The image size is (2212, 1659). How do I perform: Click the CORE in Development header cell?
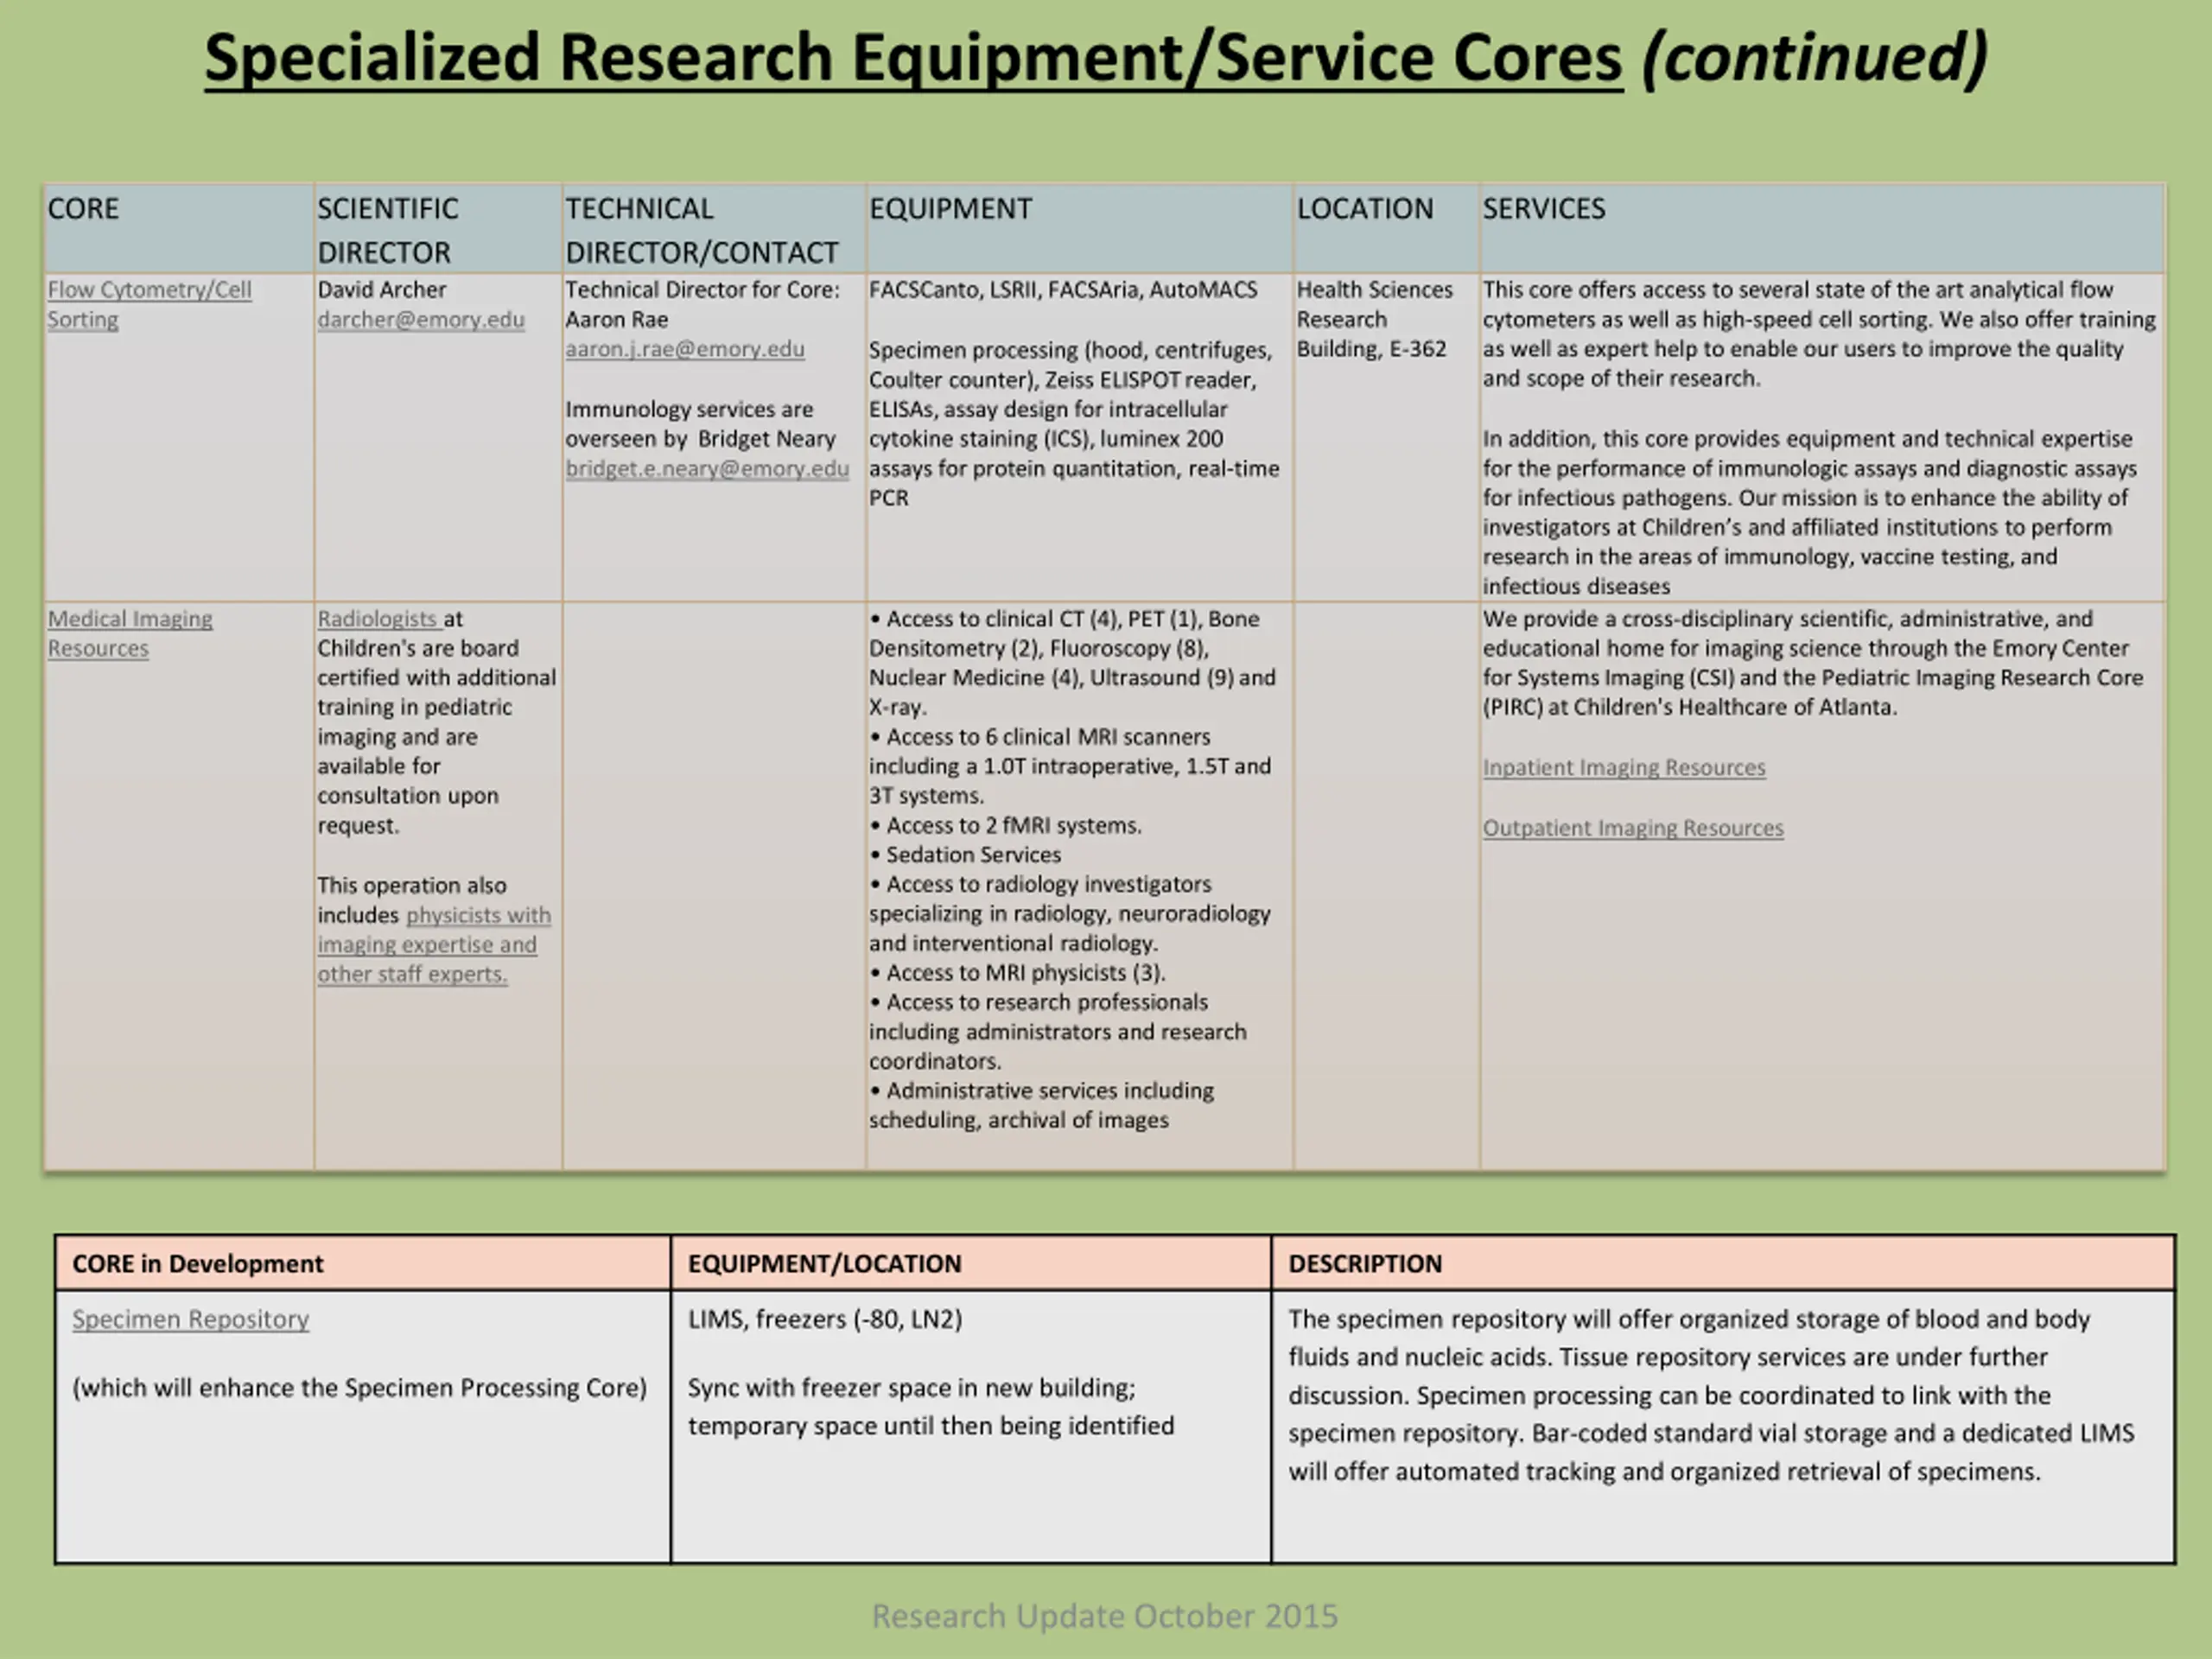(363, 1263)
